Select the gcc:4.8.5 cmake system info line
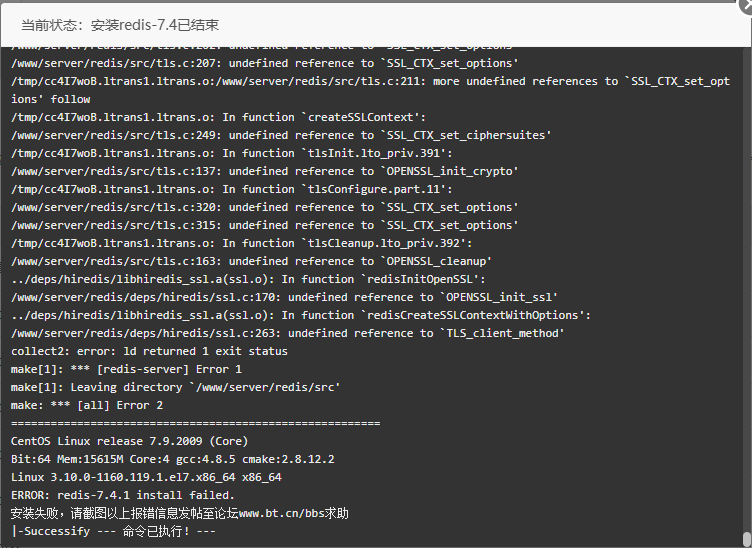752x548 pixels. click(173, 459)
